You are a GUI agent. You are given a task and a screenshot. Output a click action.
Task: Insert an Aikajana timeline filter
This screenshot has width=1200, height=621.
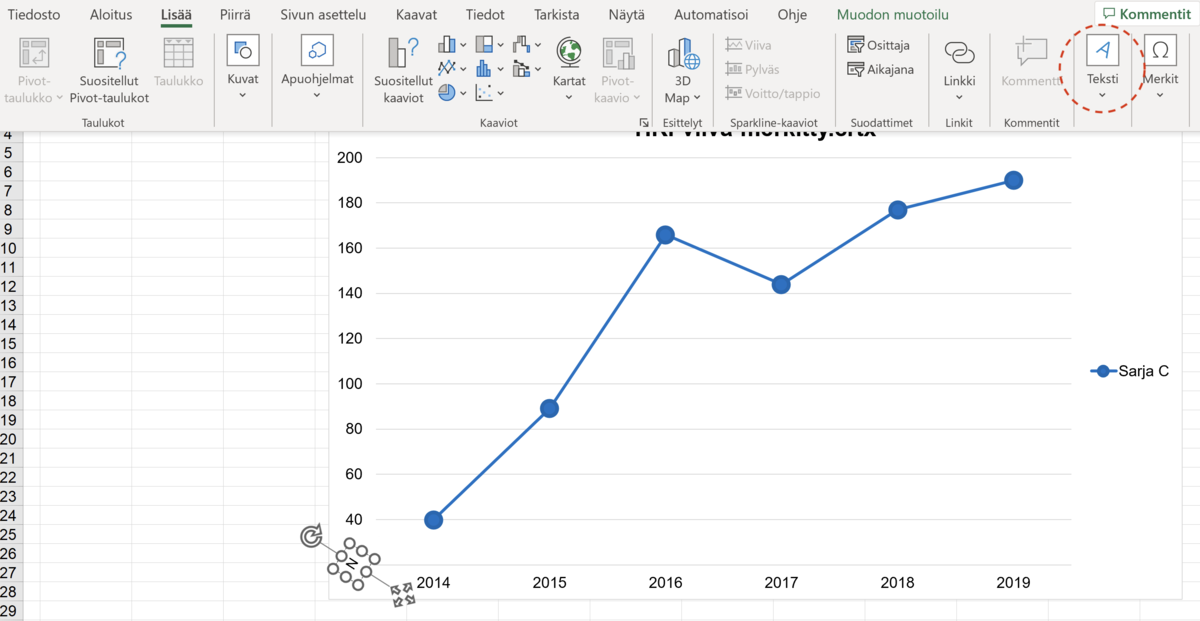point(880,69)
